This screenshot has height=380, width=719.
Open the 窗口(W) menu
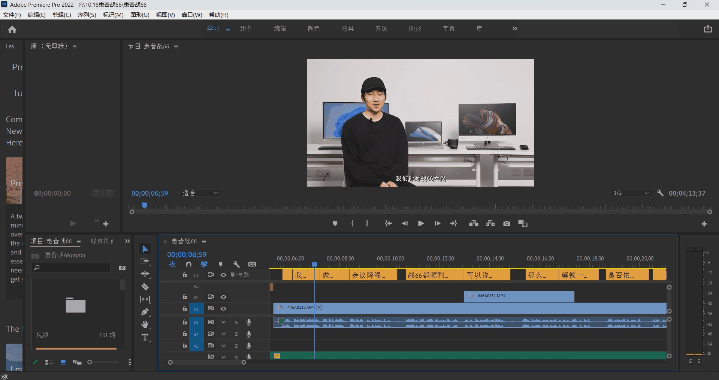click(192, 15)
